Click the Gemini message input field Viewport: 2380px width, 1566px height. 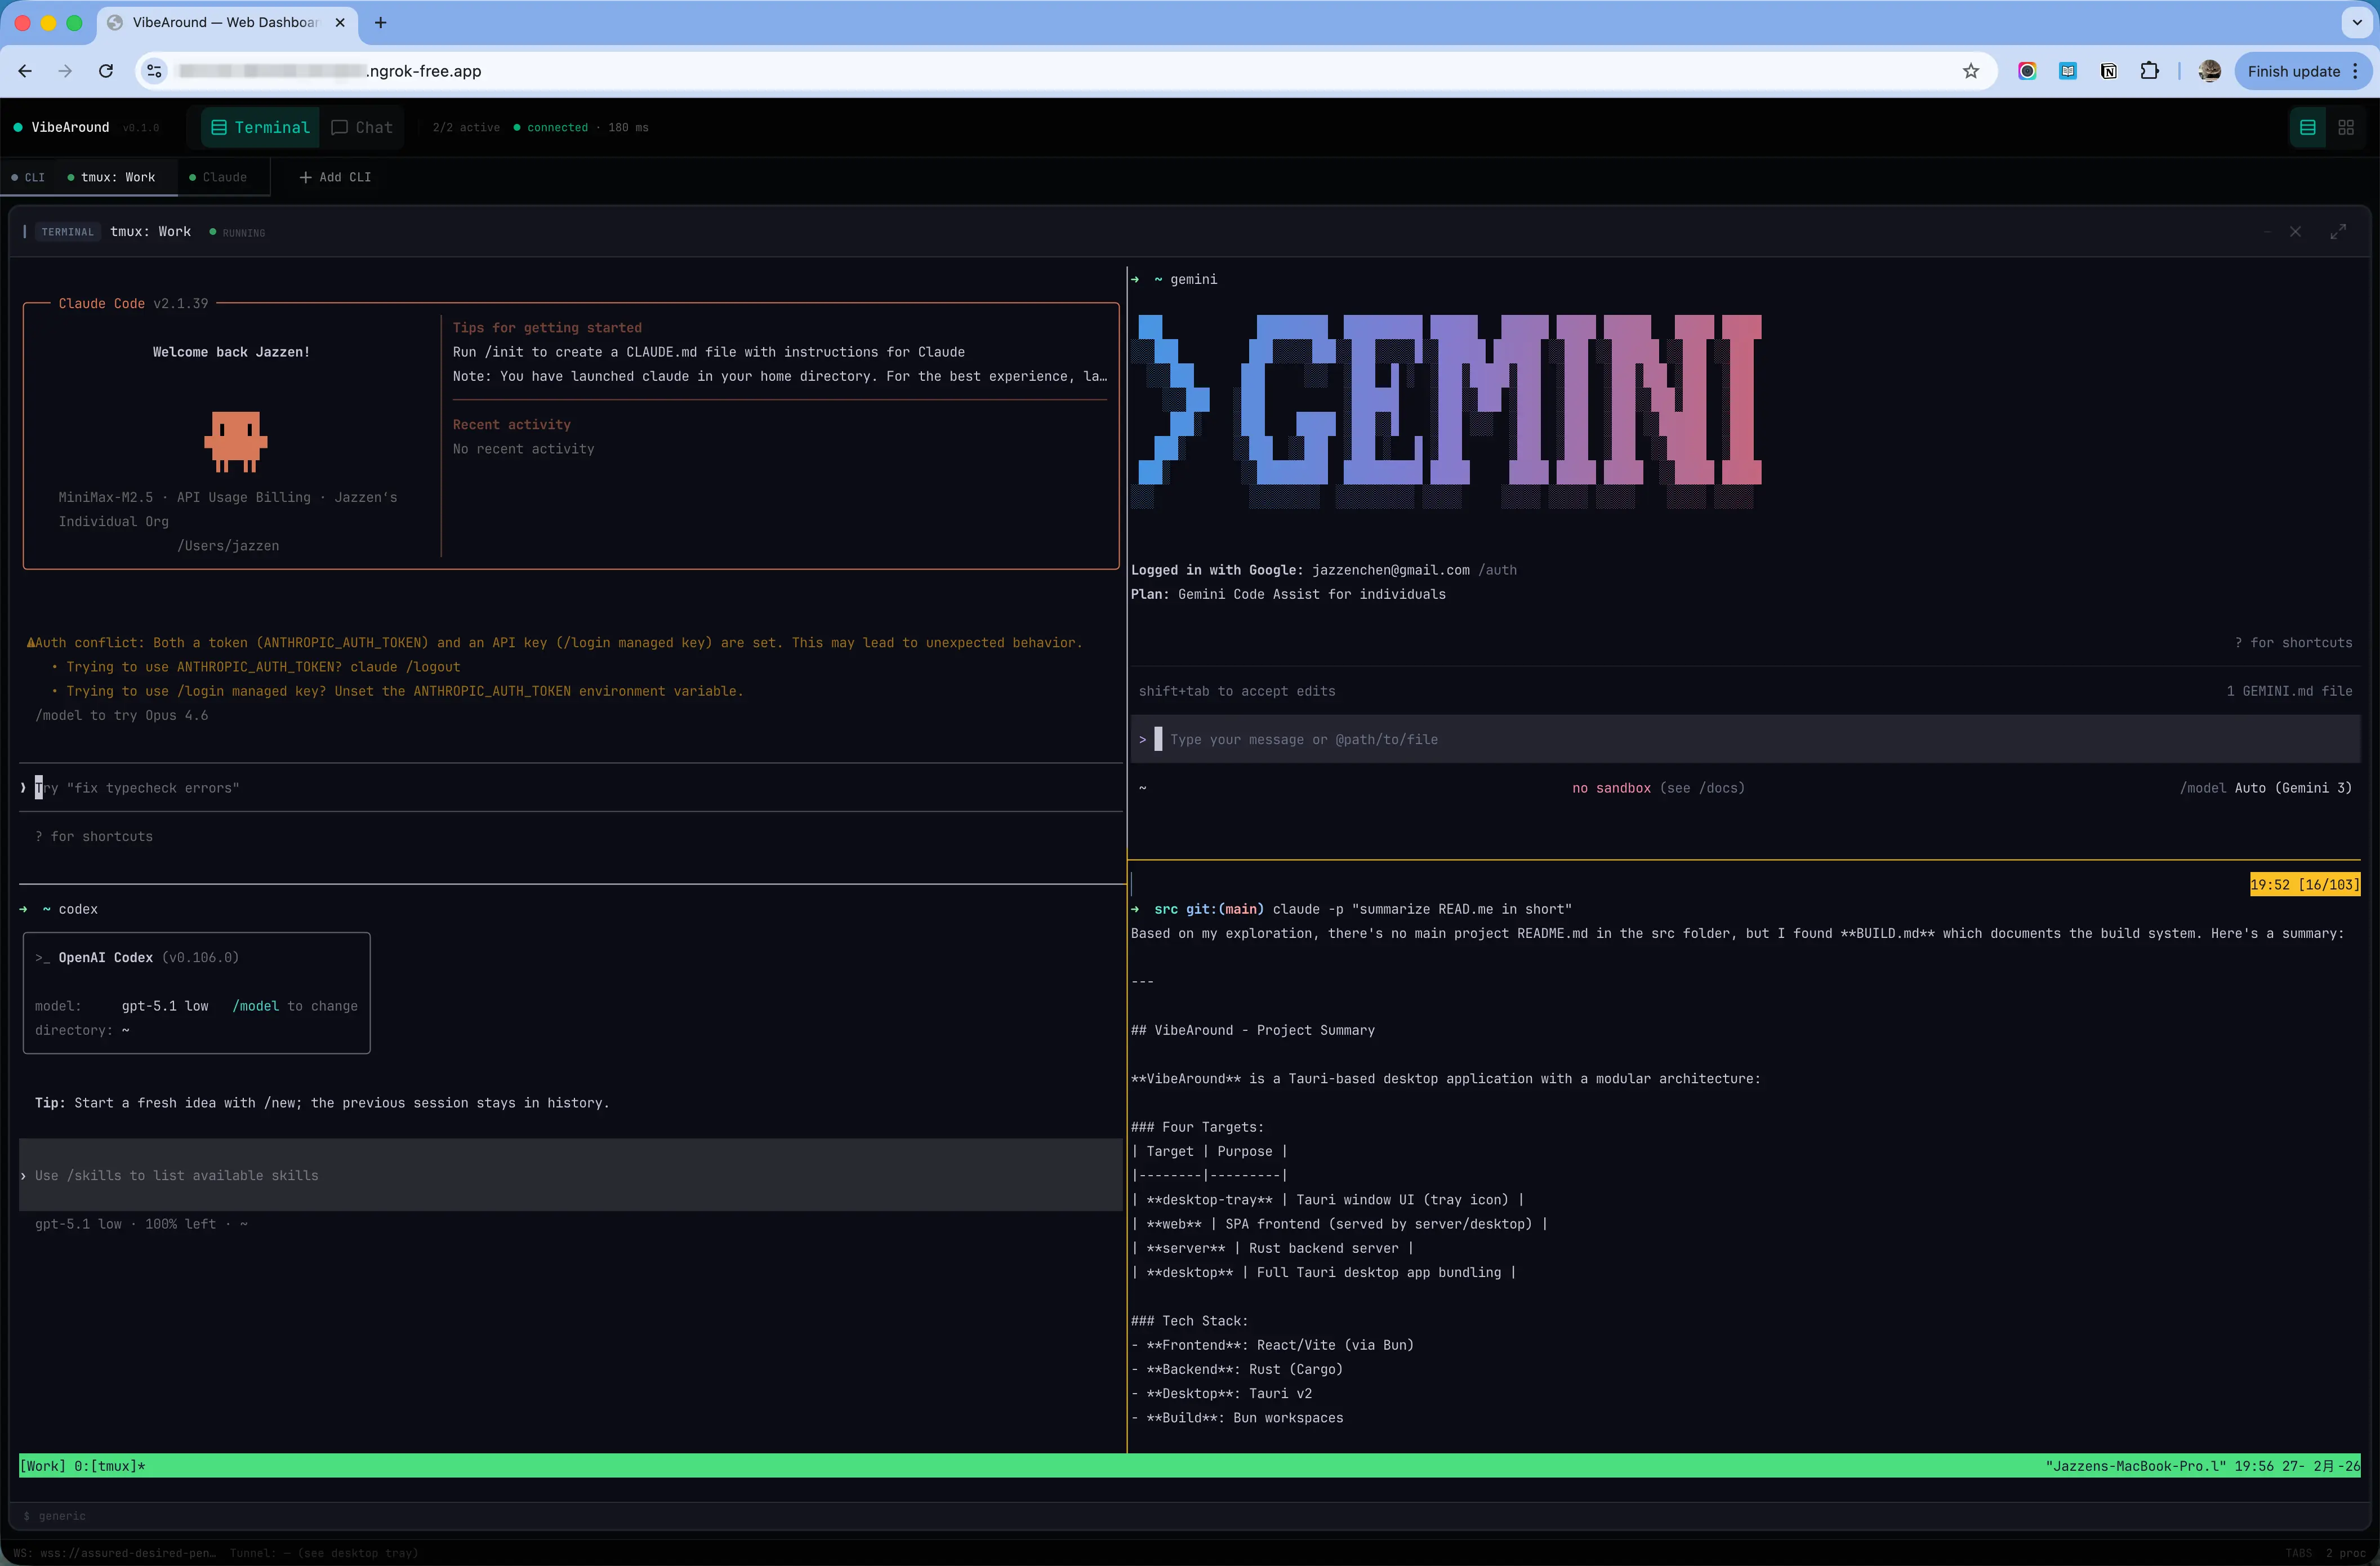click(1700, 739)
